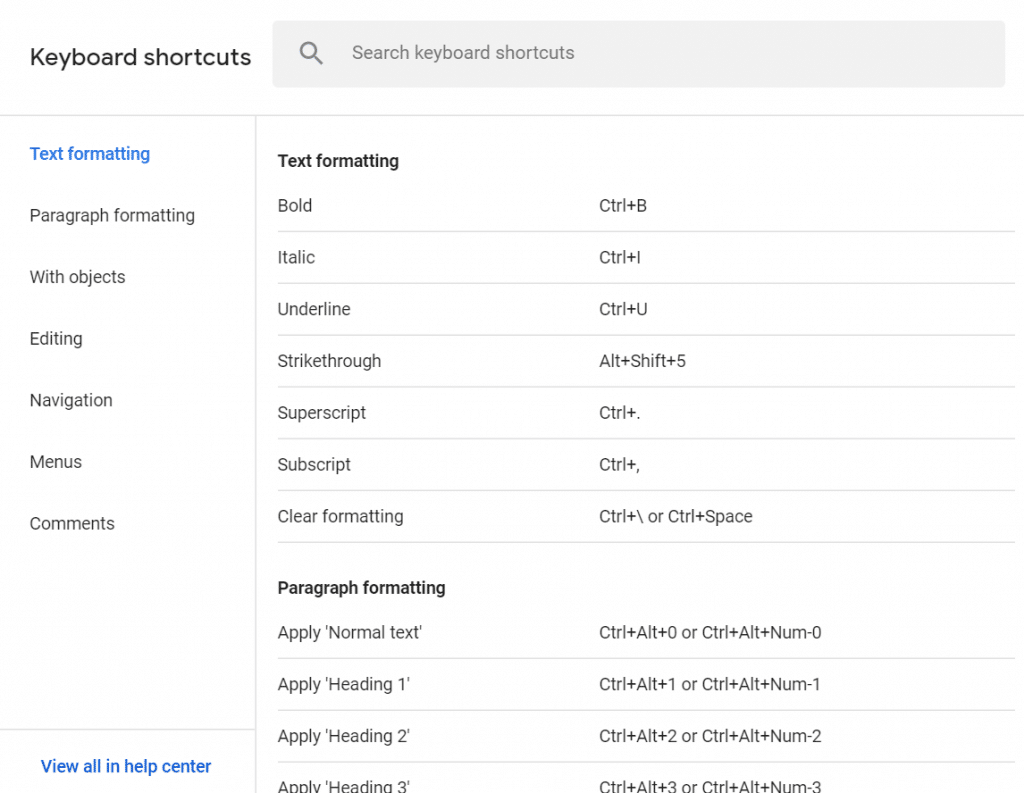
Task: Select the Editing category
Action: click(56, 339)
